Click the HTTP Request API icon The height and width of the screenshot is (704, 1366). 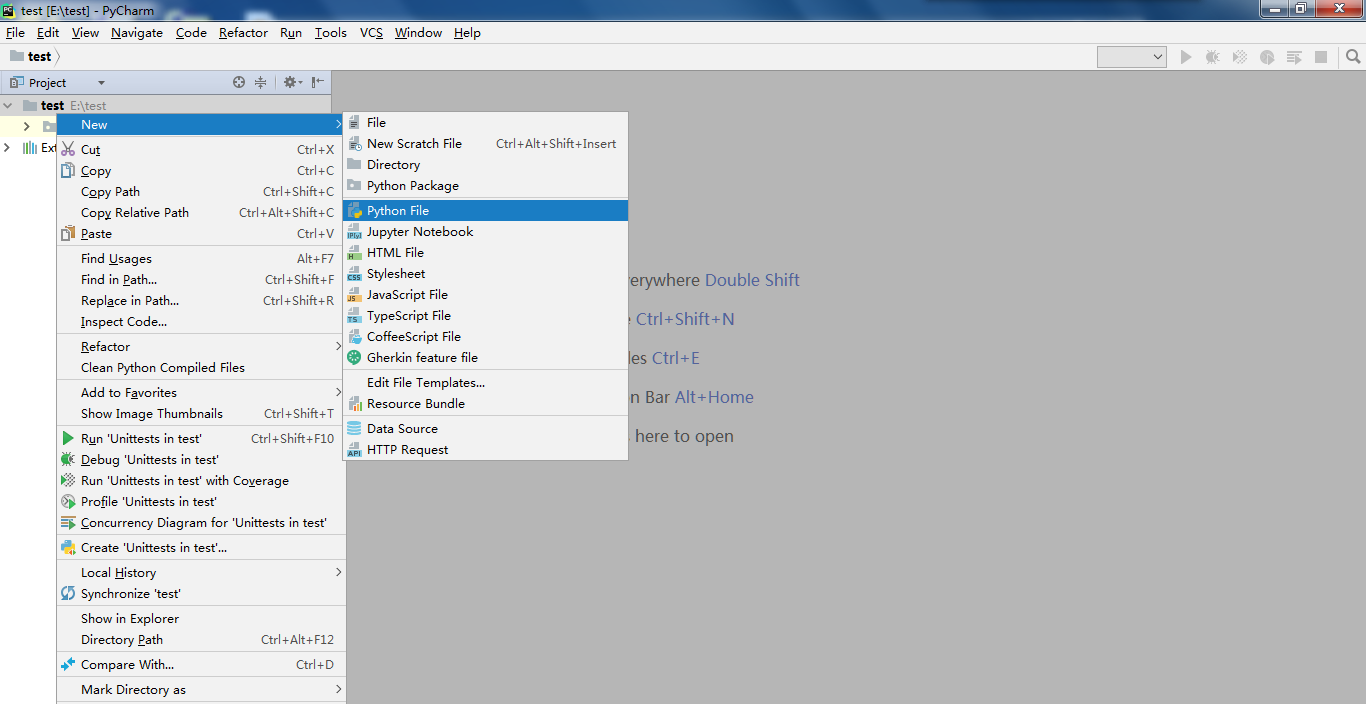tap(354, 449)
